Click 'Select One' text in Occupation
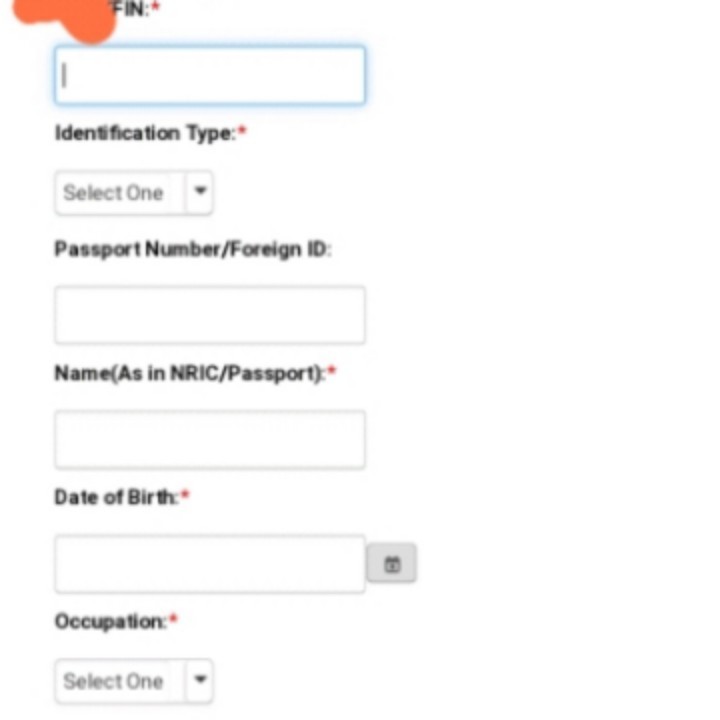This screenshot has height=720, width=720. [x=113, y=681]
